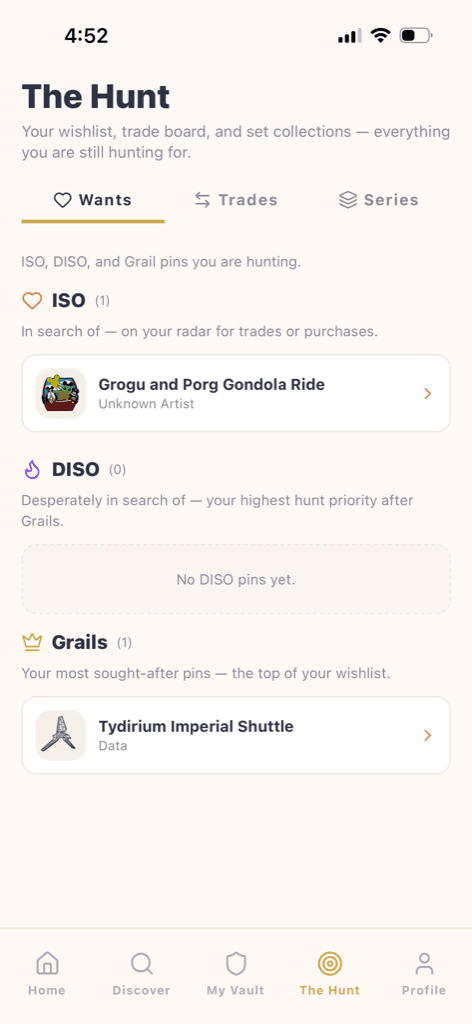The image size is (472, 1024).
Task: Expand Tydirium Imperial Shuttle chevron
Action: pos(428,735)
